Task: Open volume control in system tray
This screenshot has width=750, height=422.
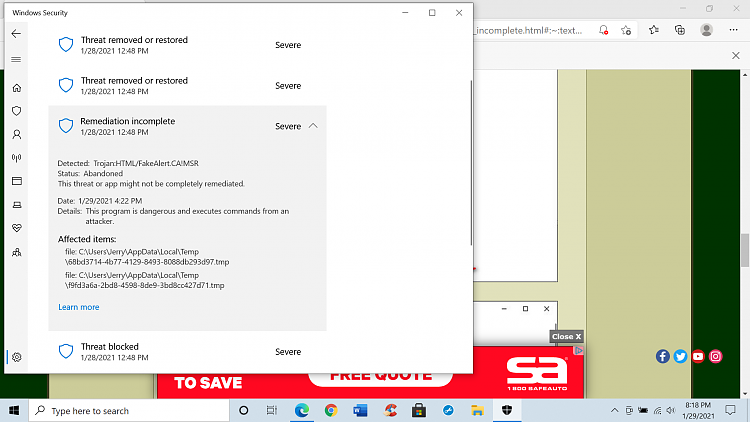Action: click(x=671, y=411)
